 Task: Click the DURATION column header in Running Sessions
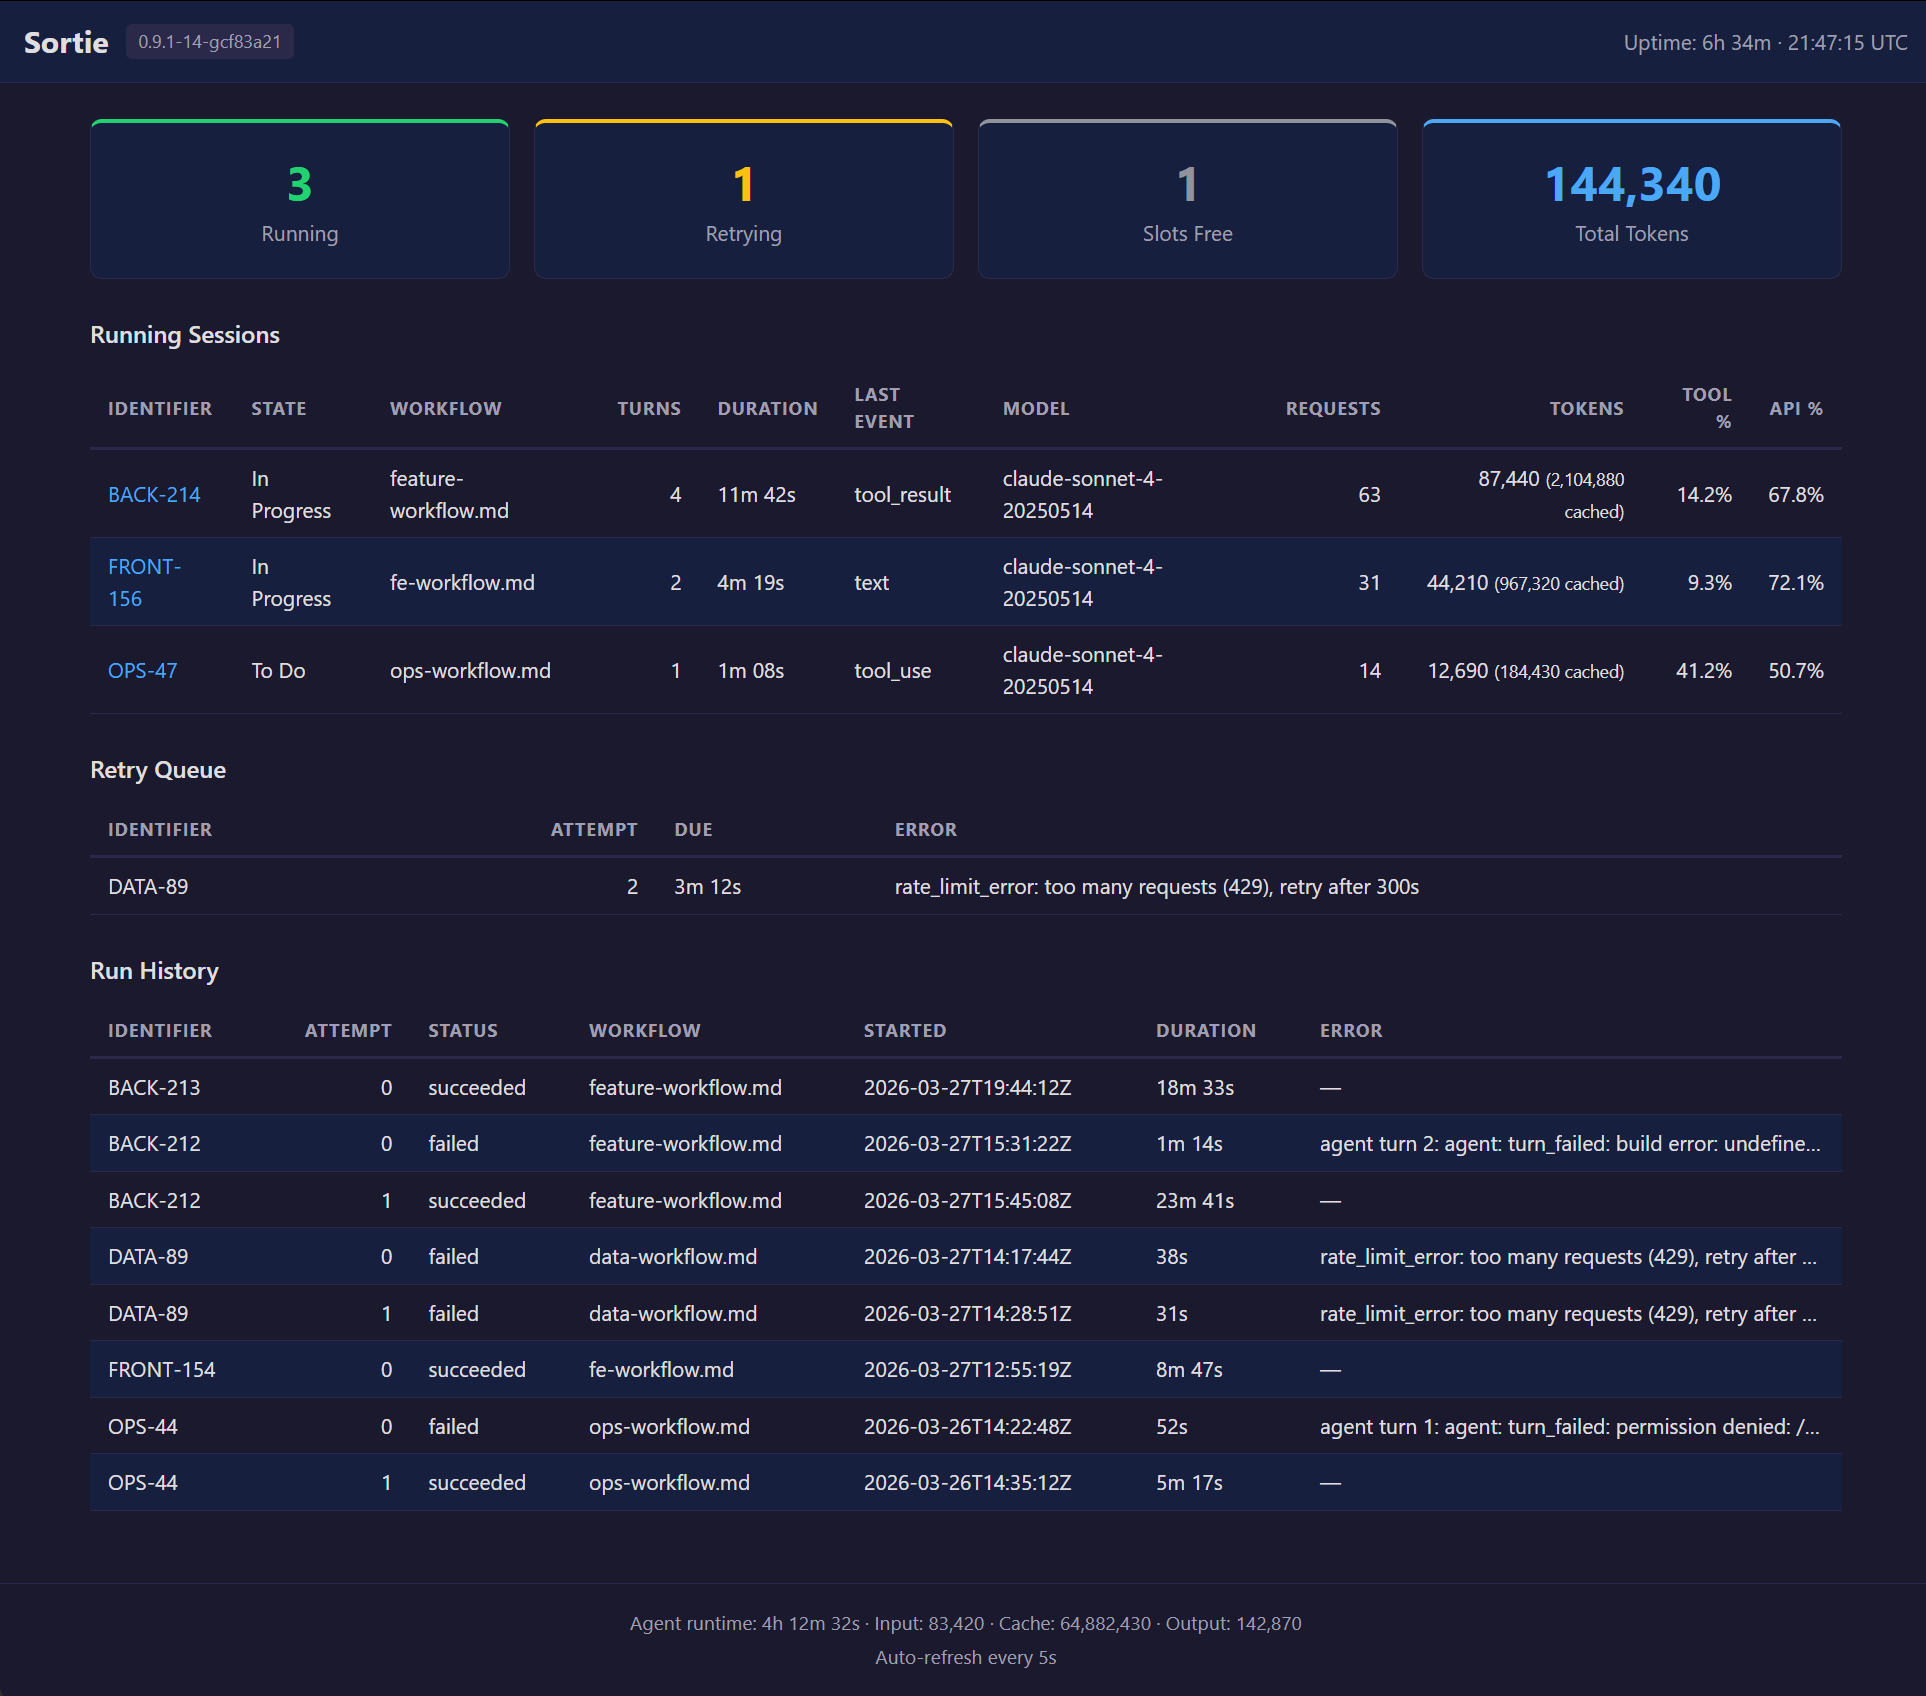(767, 408)
